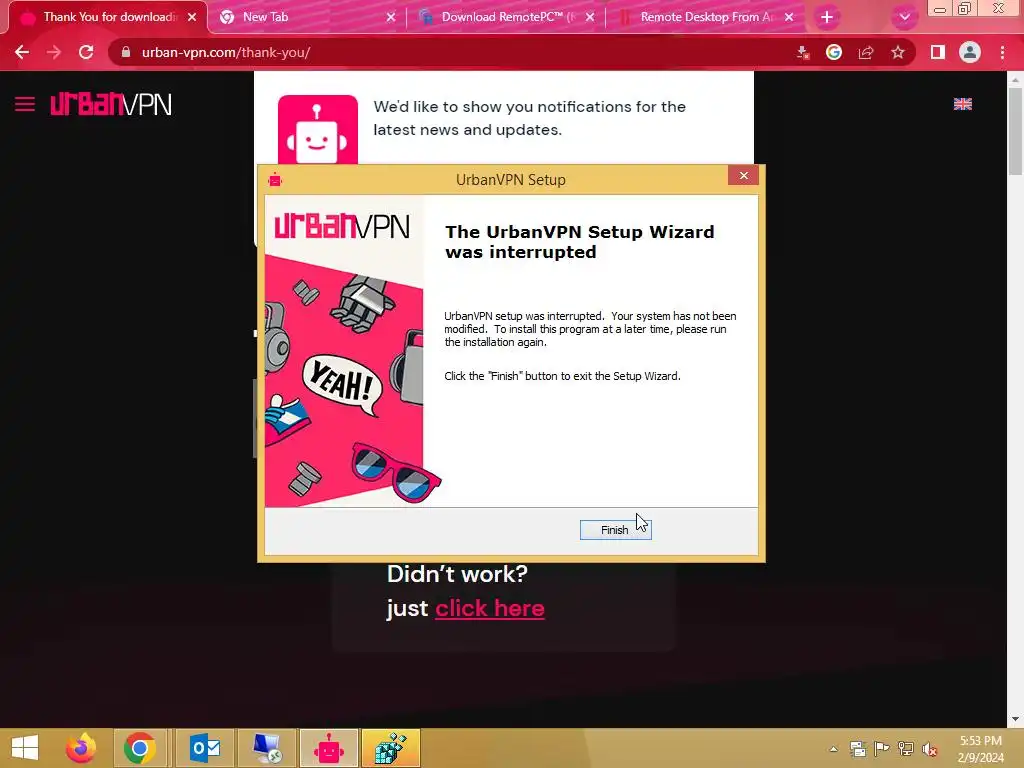1024x768 pixels.
Task: Launch Firefox from taskbar
Action: [x=81, y=748]
